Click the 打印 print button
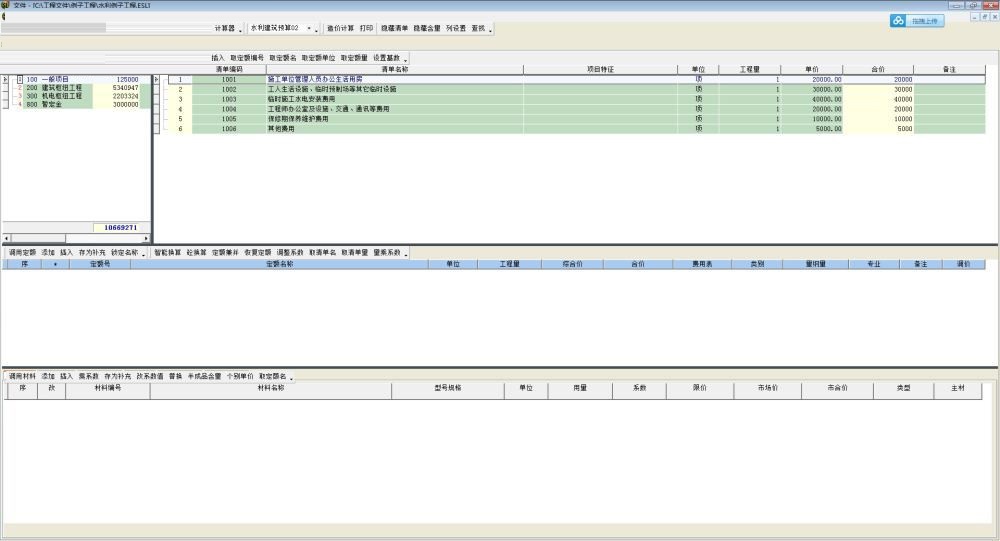This screenshot has width=1000, height=541. (367, 29)
